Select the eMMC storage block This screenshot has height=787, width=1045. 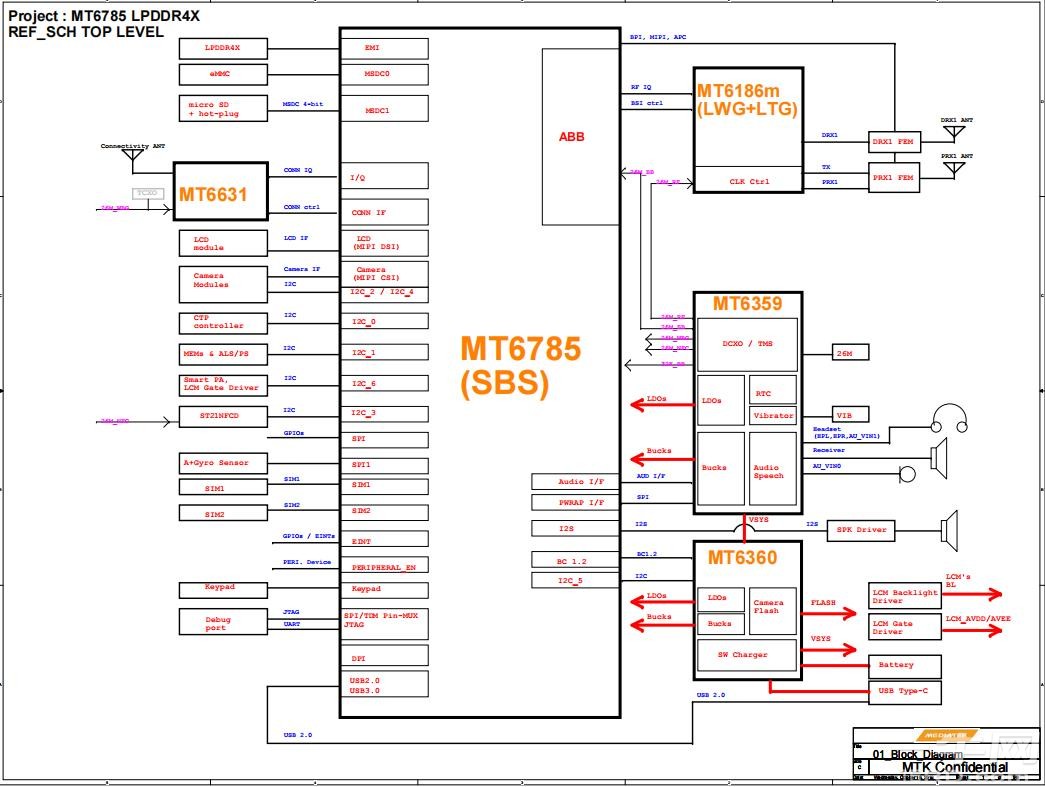pyautogui.click(x=222, y=74)
